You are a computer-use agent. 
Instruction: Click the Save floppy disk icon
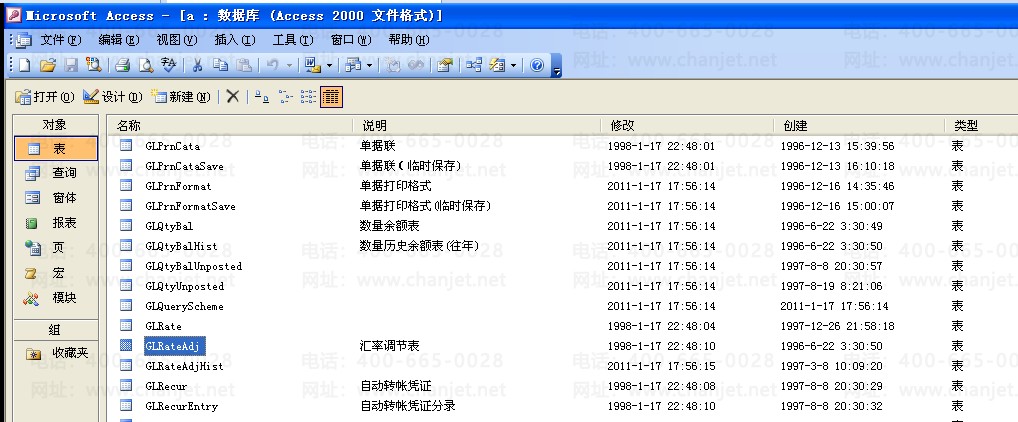(x=71, y=65)
